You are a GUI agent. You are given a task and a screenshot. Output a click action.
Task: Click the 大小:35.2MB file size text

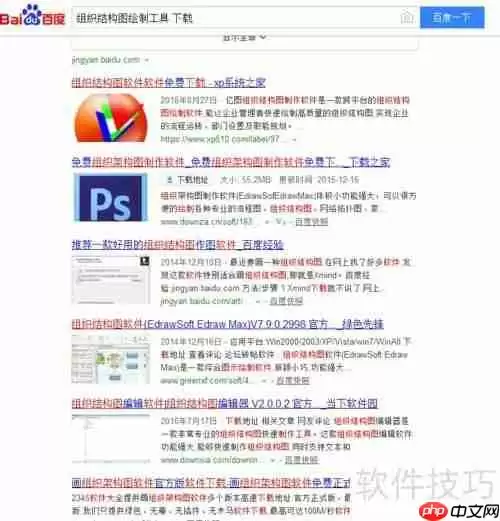coord(246,181)
